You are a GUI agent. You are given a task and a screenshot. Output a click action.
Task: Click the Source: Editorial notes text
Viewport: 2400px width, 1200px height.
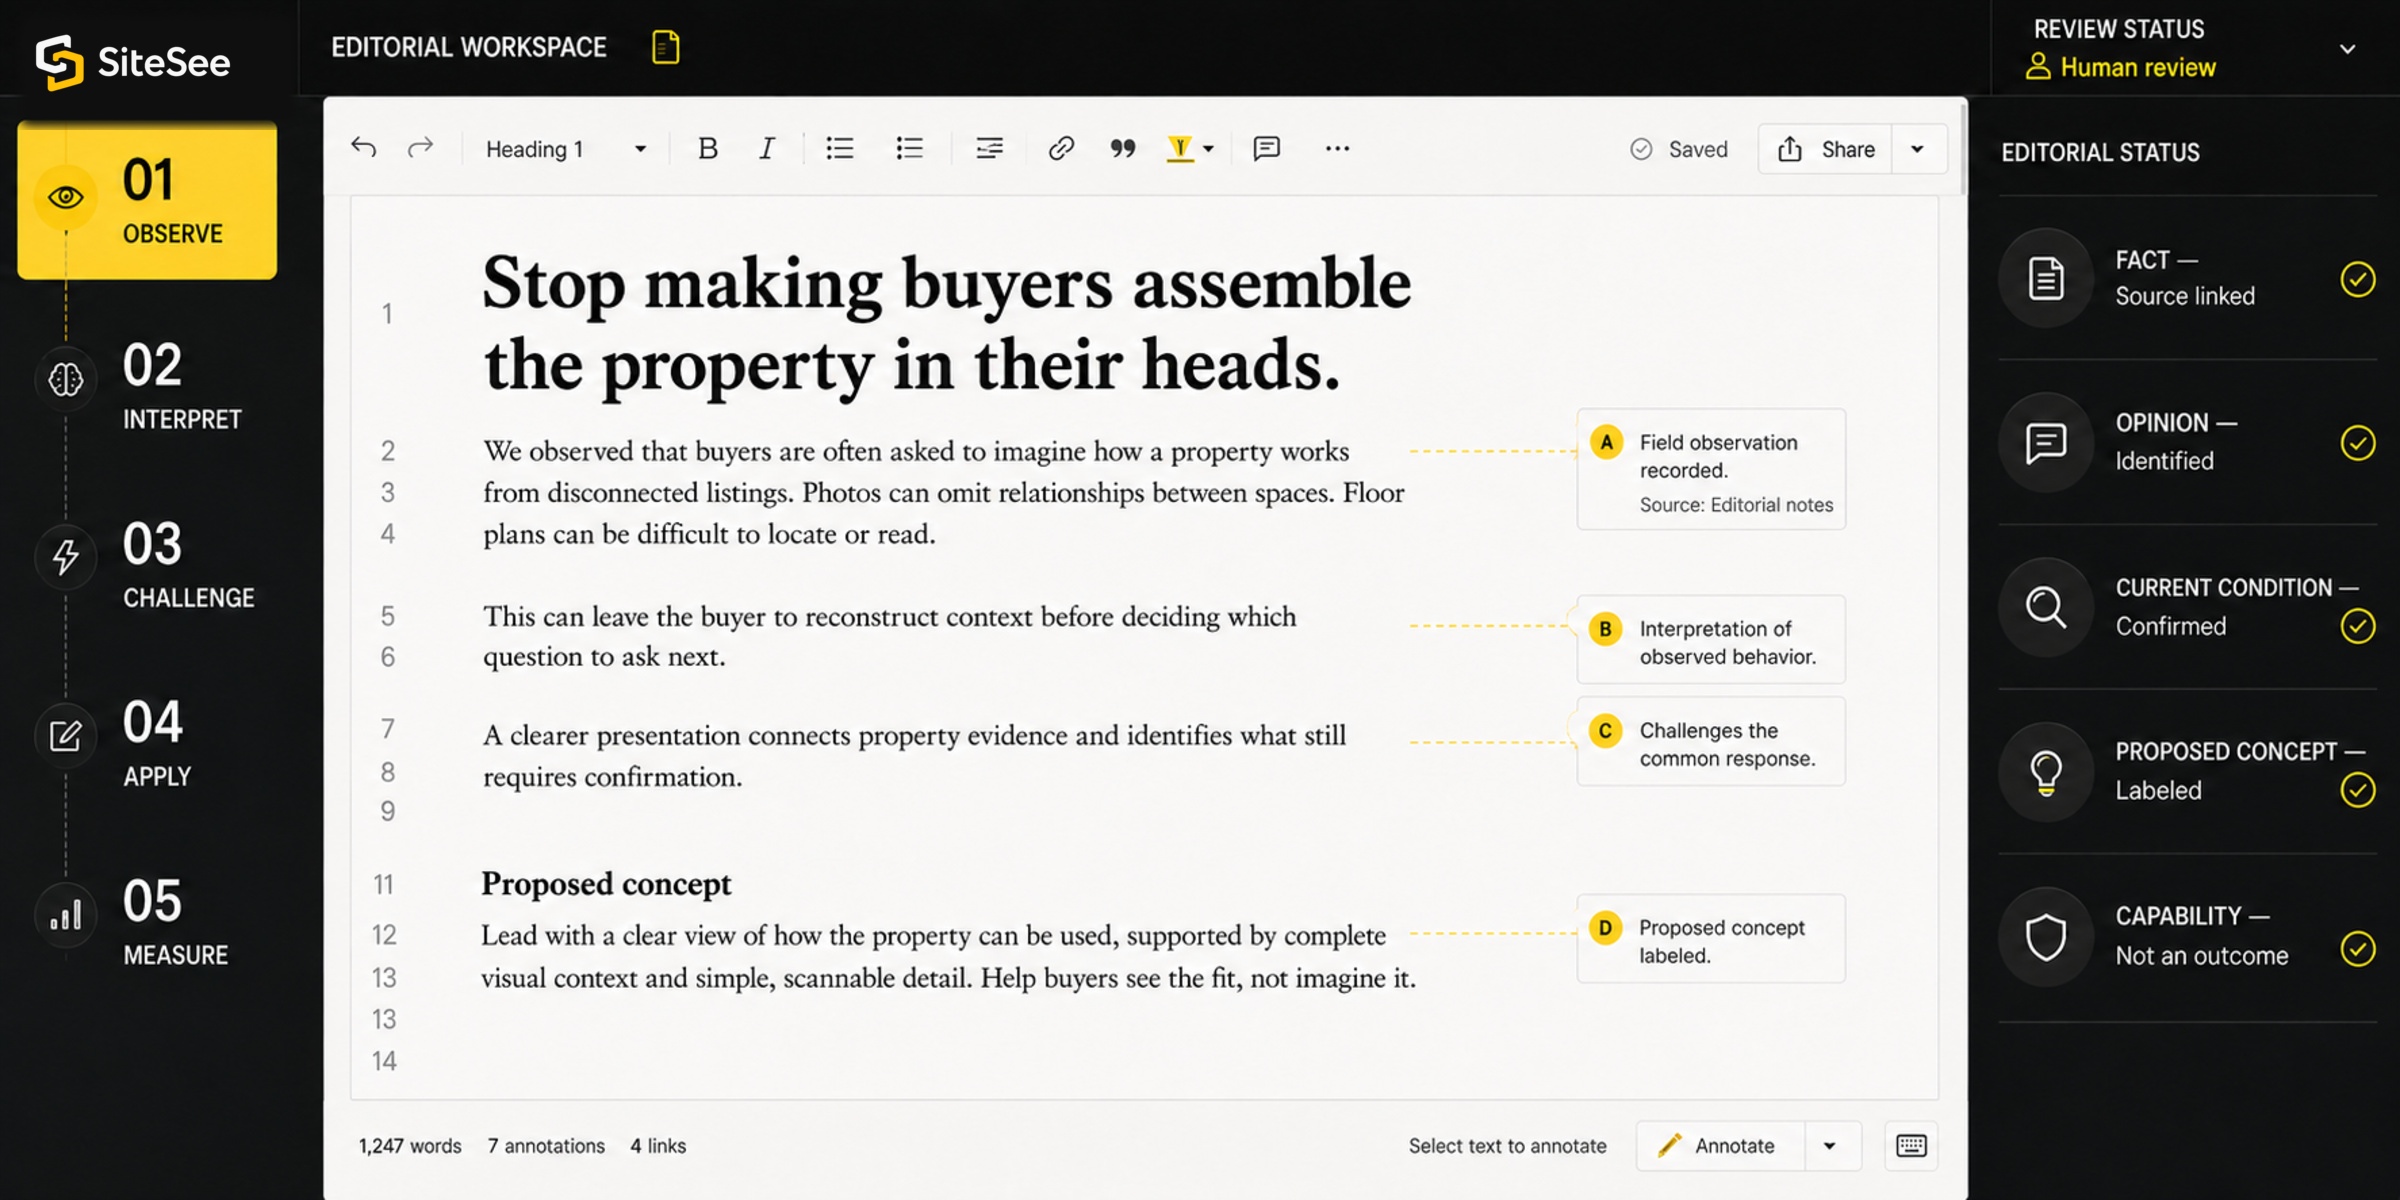click(1736, 505)
